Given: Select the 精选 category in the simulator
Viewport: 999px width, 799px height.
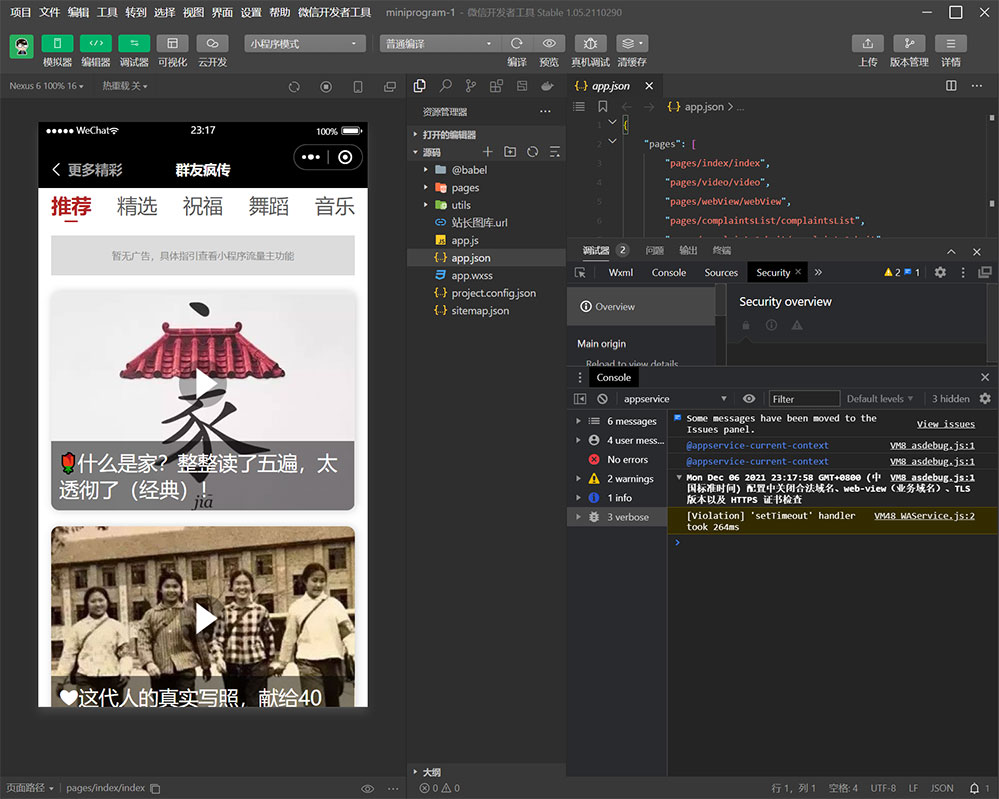Looking at the screenshot, I should point(137,207).
